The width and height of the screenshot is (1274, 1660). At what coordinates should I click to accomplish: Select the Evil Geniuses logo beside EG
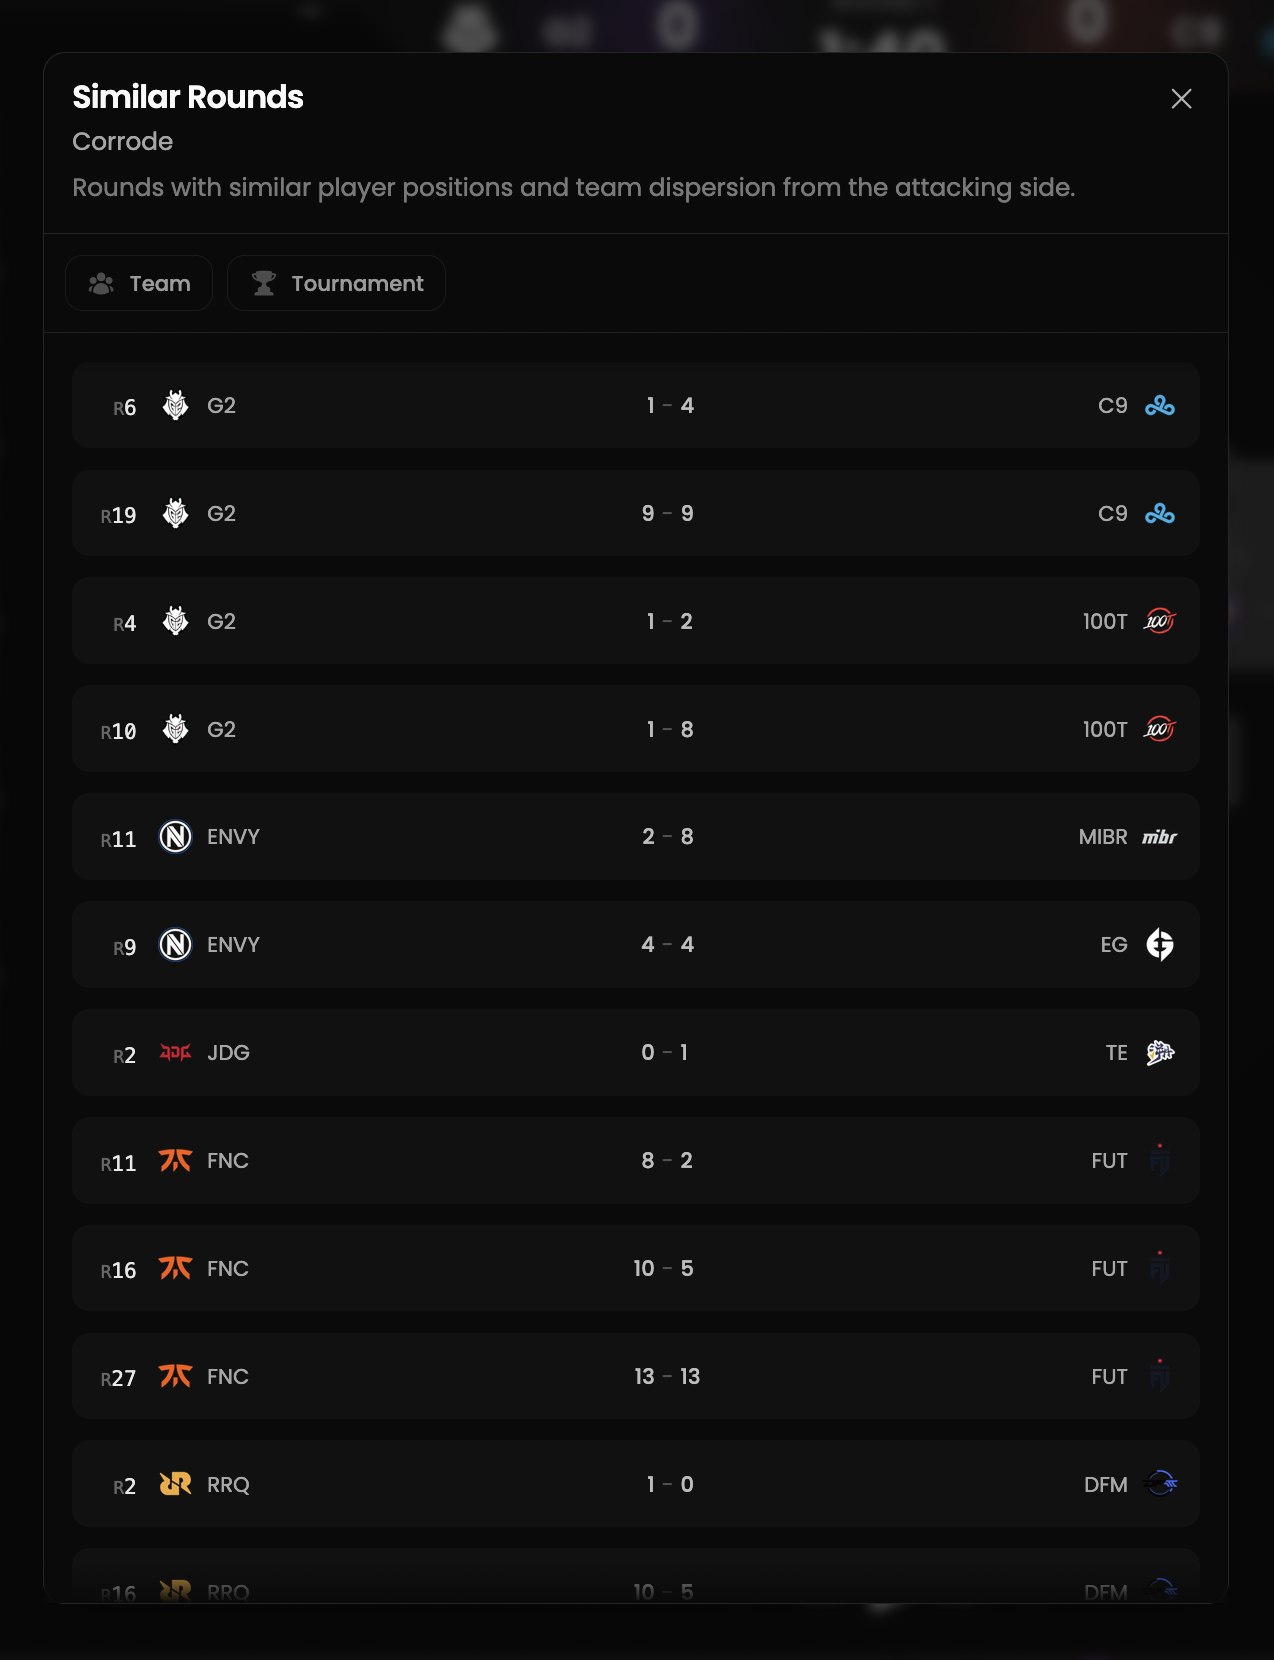1158,944
